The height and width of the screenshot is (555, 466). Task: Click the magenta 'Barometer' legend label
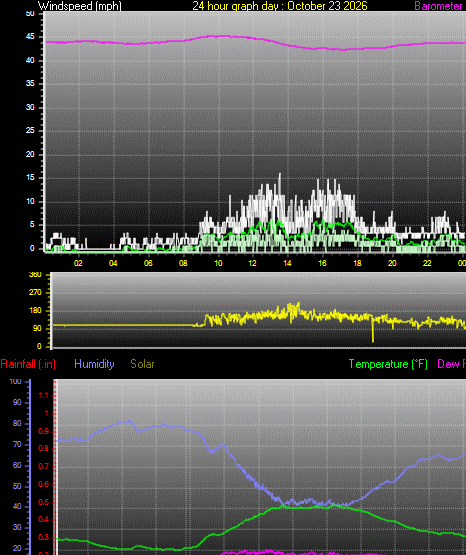pos(438,6)
